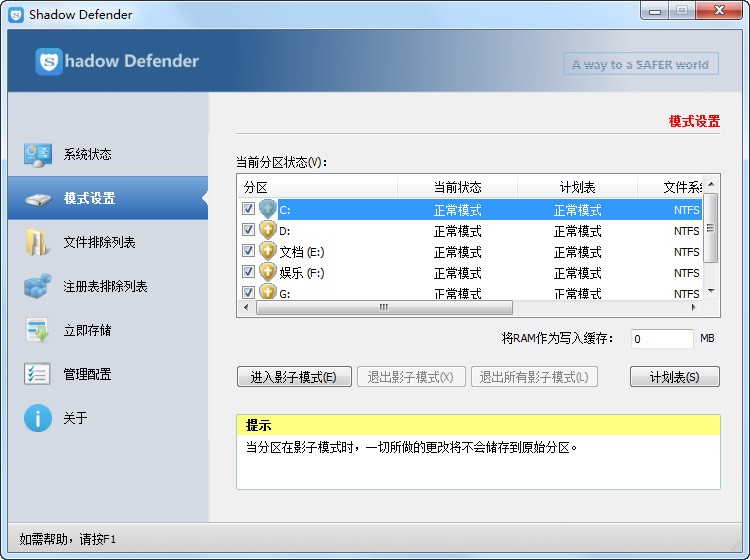Sort by the 文件系统 column header
Viewport: 750px width, 560px height.
[670, 187]
